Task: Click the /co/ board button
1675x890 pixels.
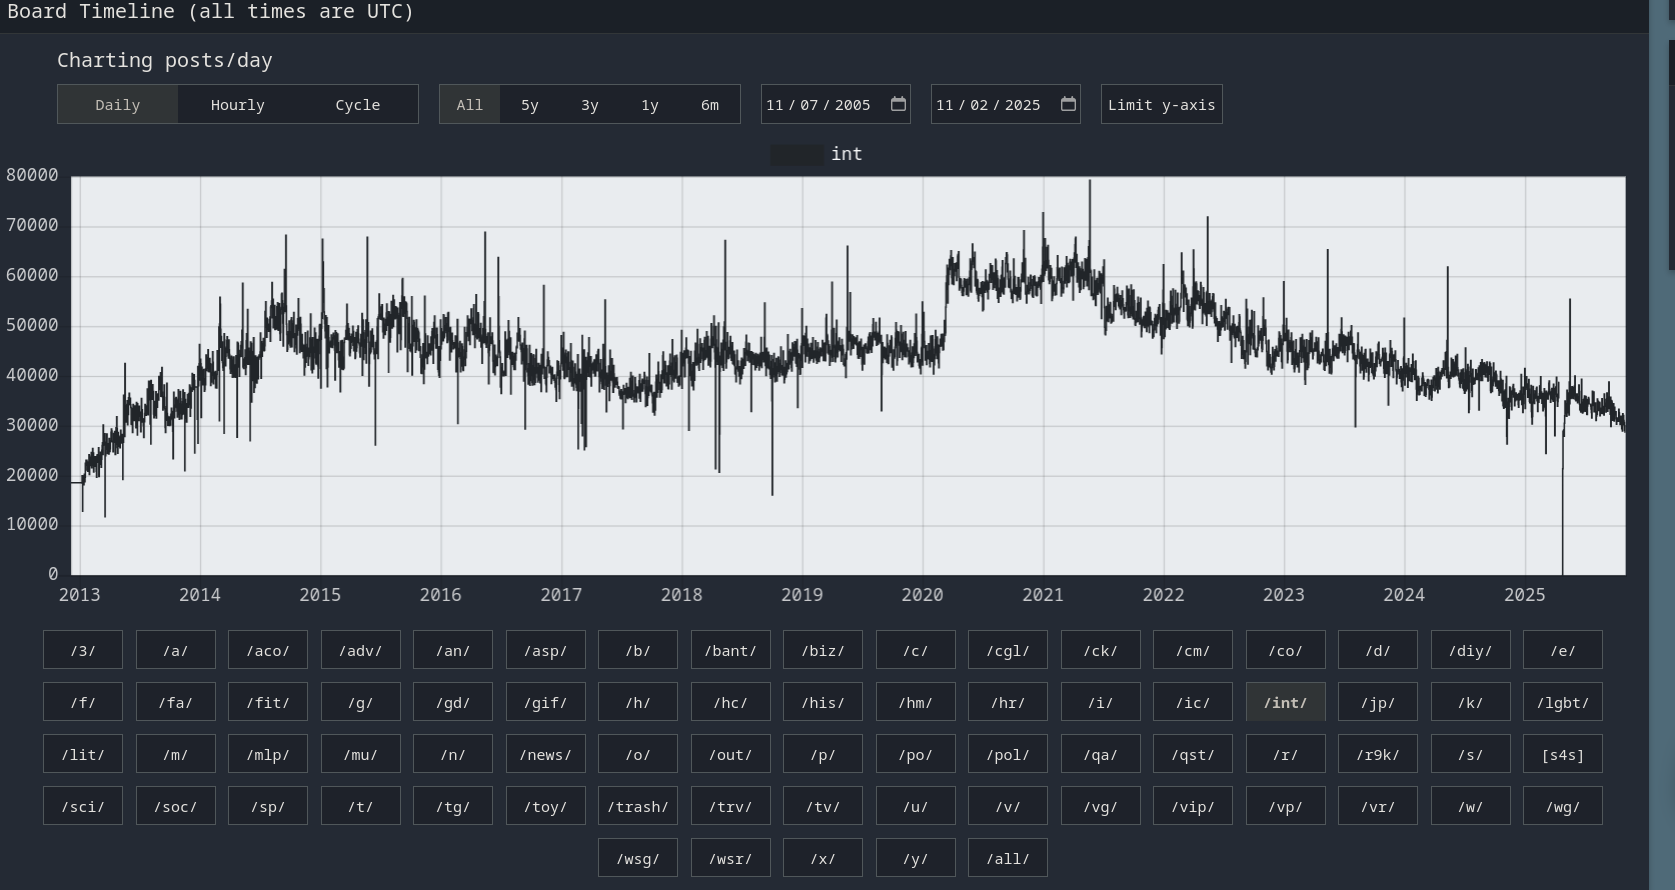Action: pyautogui.click(x=1286, y=650)
